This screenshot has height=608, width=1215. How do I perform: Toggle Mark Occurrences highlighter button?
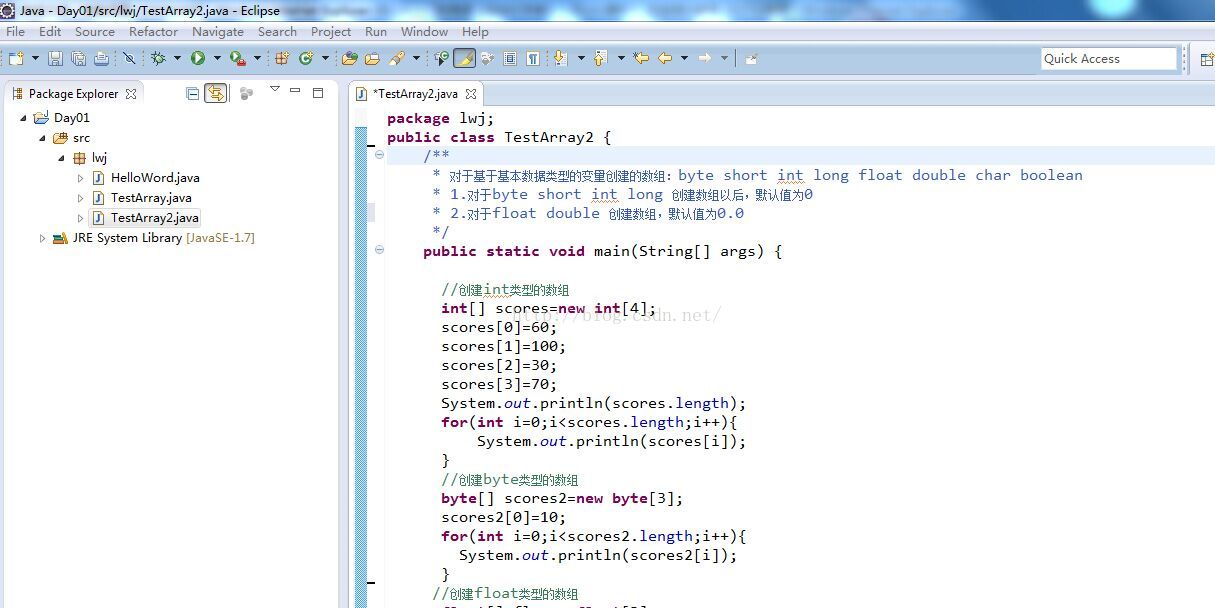pyautogui.click(x=464, y=59)
